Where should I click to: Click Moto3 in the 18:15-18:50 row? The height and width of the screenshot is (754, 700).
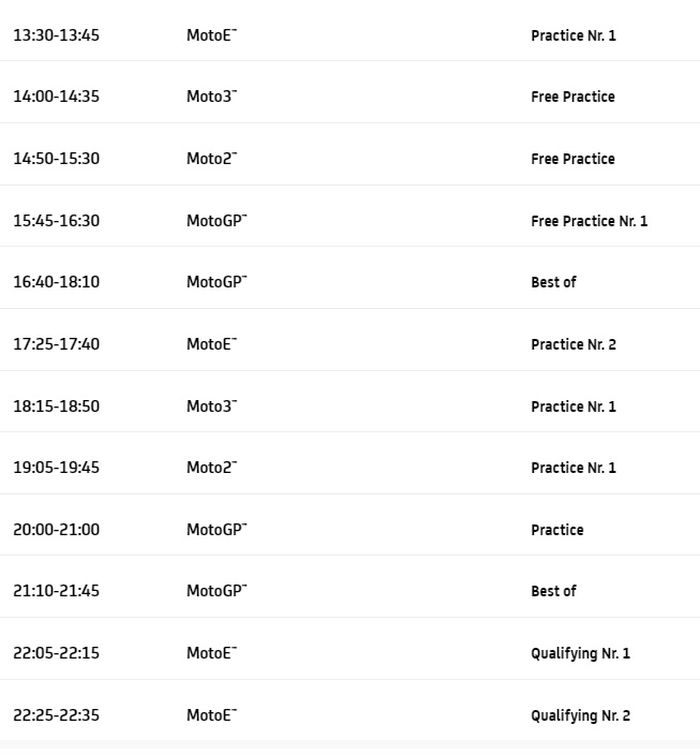tap(211, 406)
